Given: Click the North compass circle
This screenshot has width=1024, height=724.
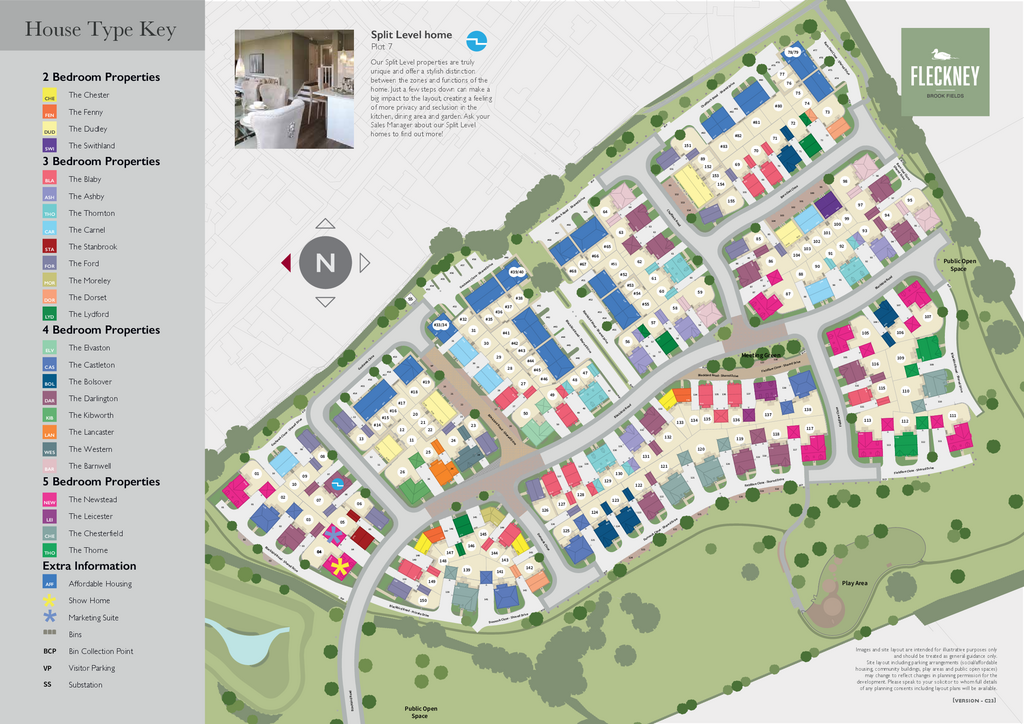Looking at the screenshot, I should [325, 263].
